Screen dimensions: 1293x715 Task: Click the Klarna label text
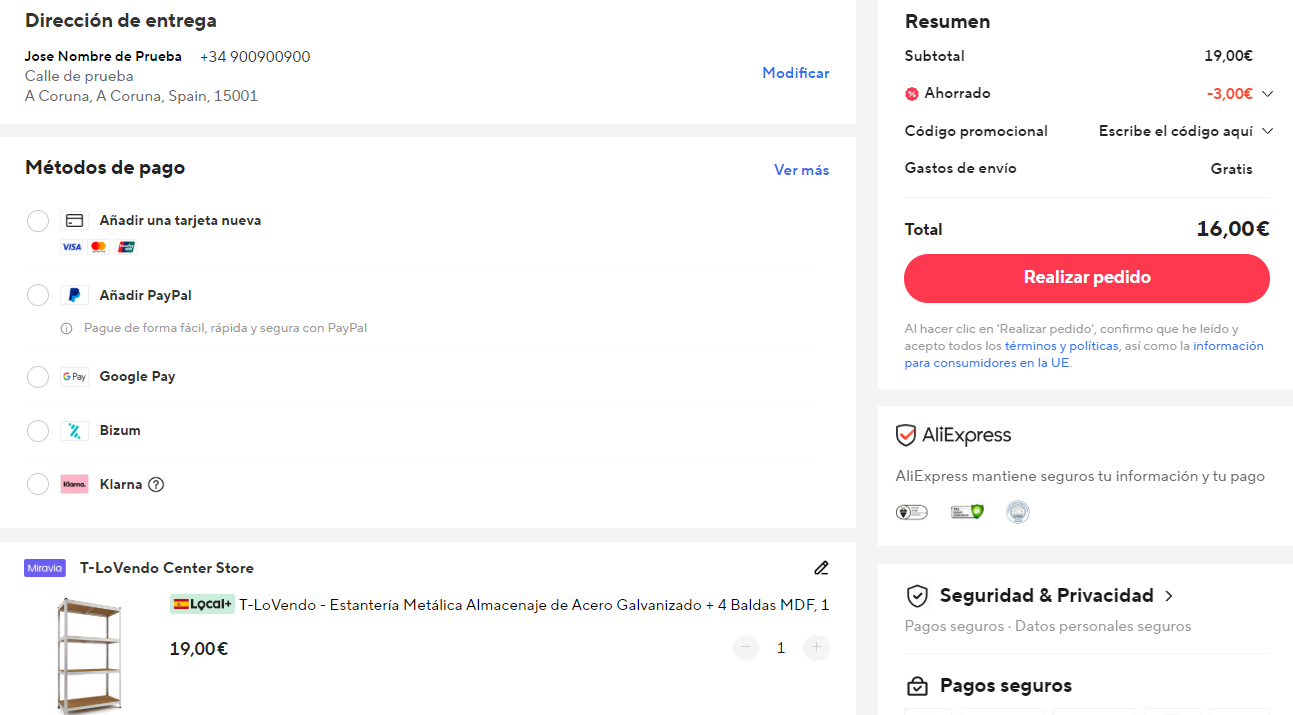(x=121, y=484)
